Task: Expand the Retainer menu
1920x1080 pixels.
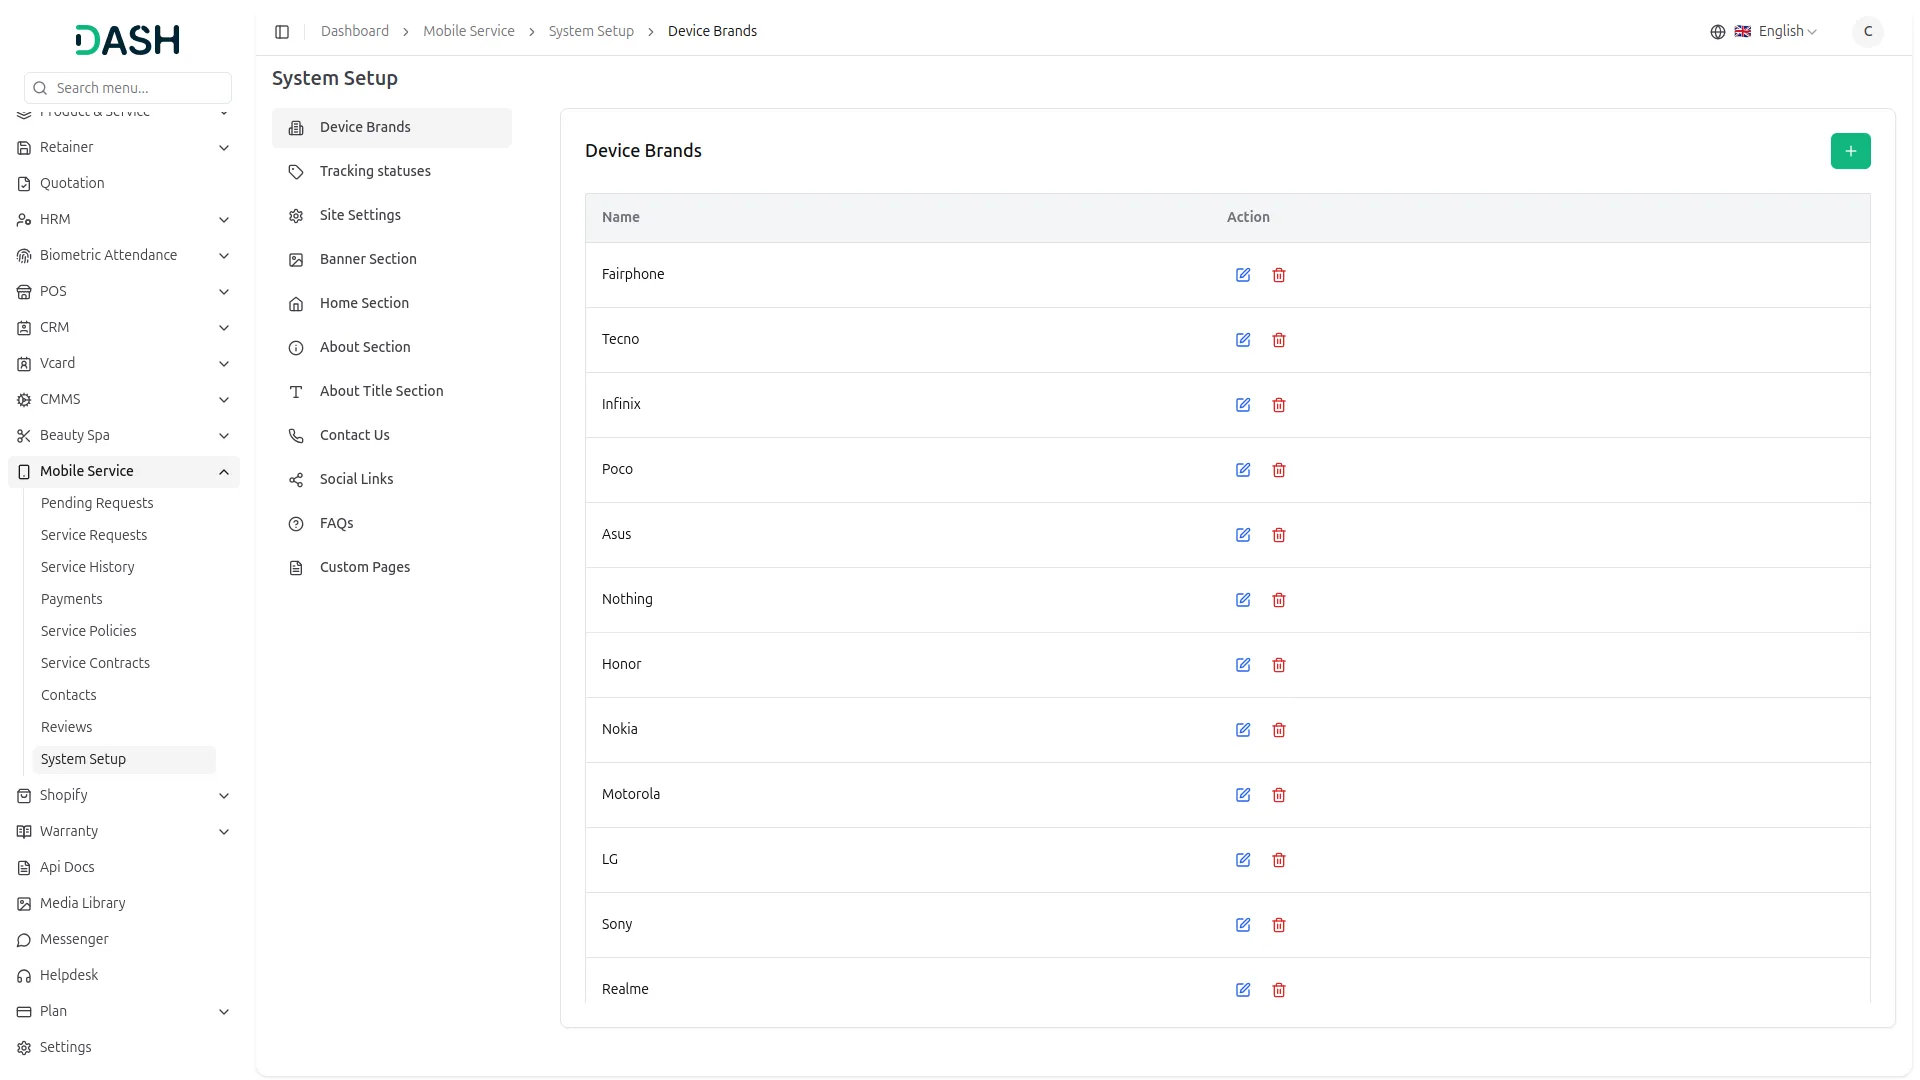Action: click(x=124, y=147)
